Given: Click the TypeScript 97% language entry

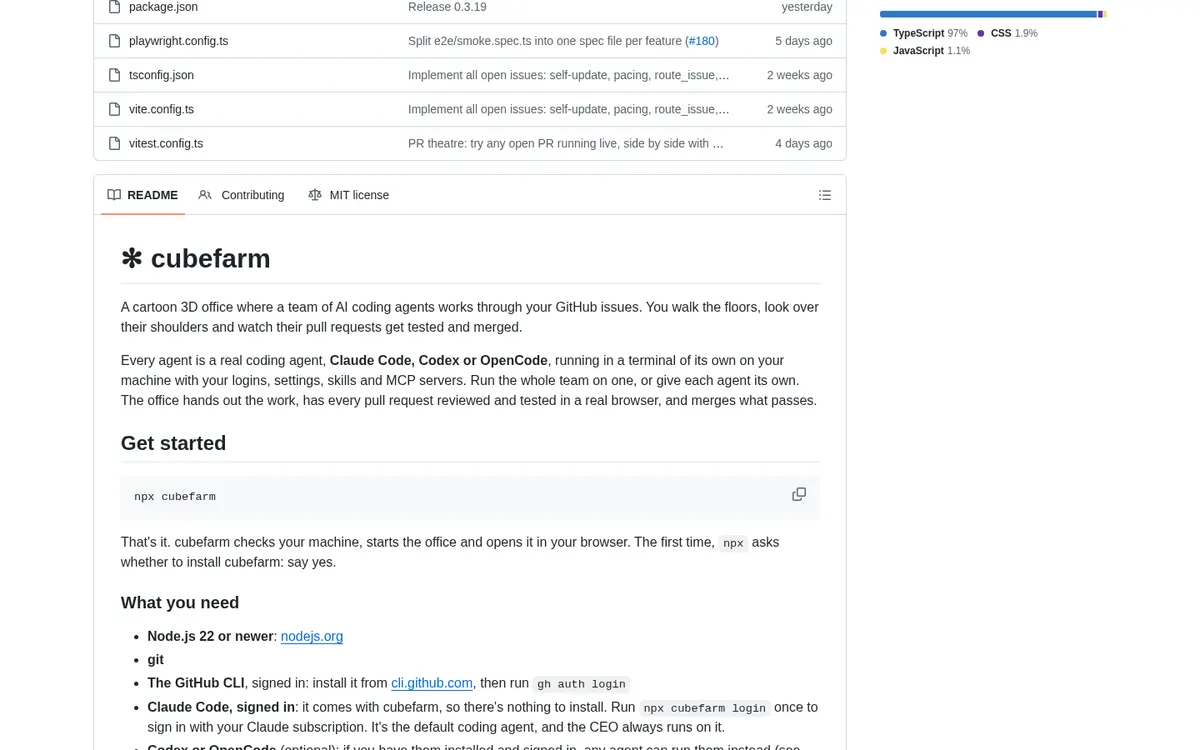Looking at the screenshot, I should pyautogui.click(x=924, y=33).
